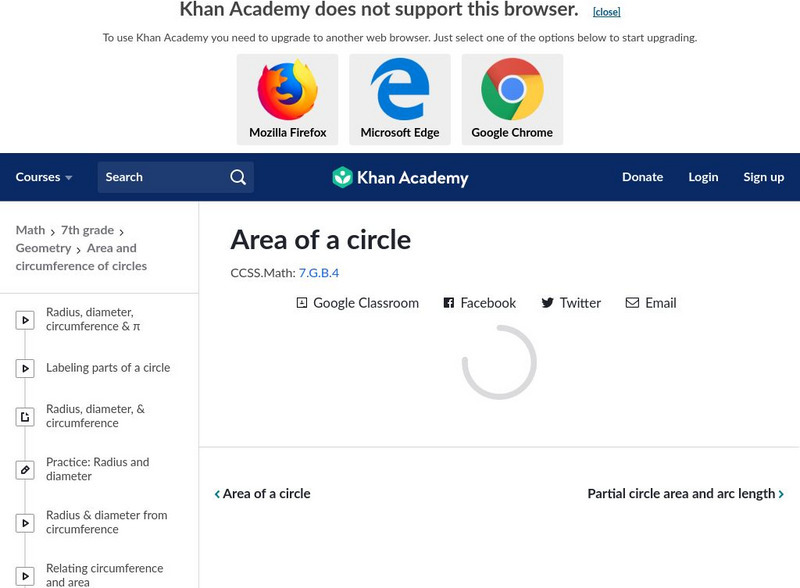This screenshot has width=800, height=588.
Task: Share the lesson via Email
Action: 651,303
